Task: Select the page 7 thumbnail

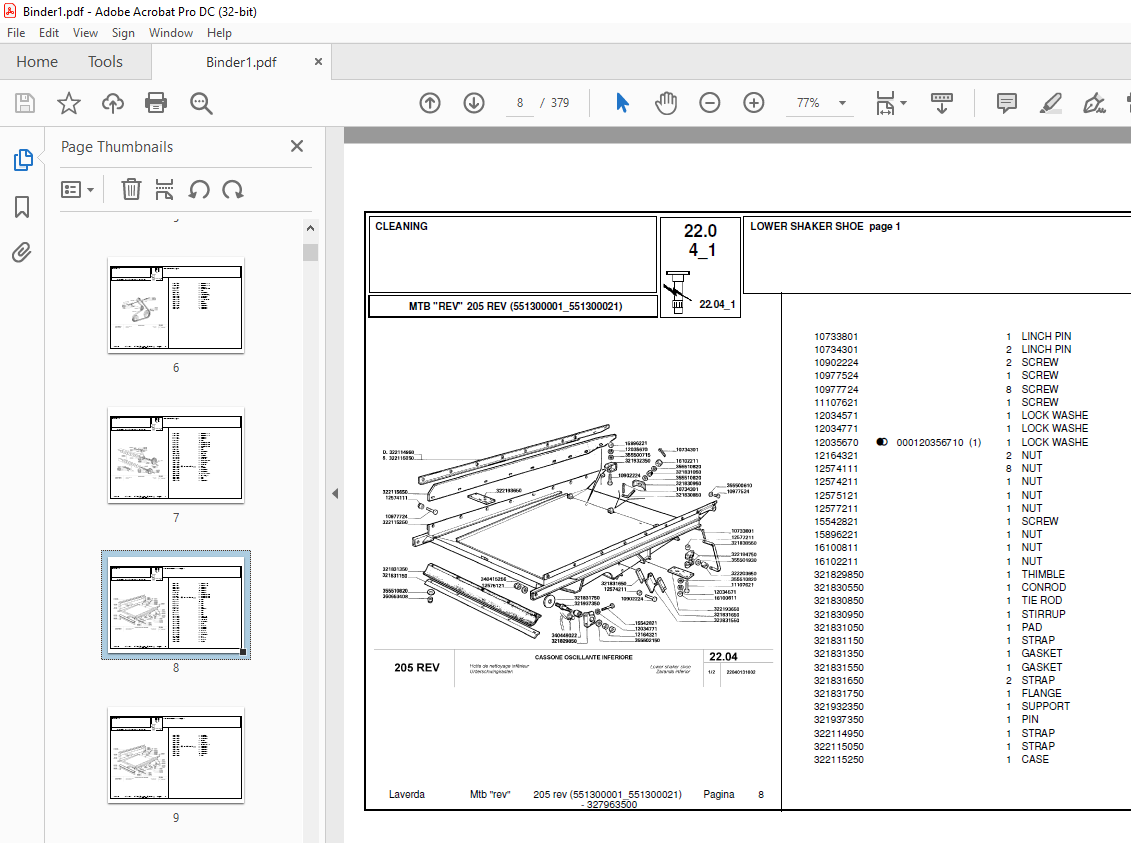Action: (176, 455)
